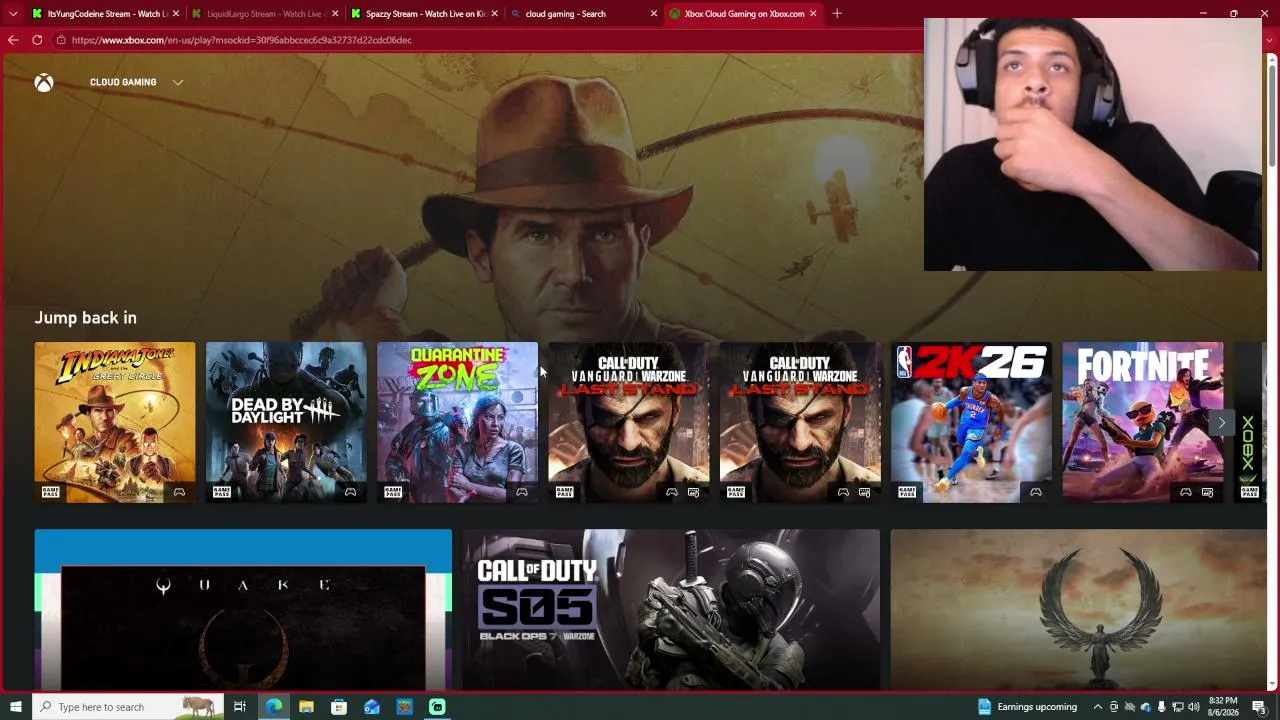Close the cloud gaming Search tab
The width and height of the screenshot is (1280, 720).
tap(654, 14)
